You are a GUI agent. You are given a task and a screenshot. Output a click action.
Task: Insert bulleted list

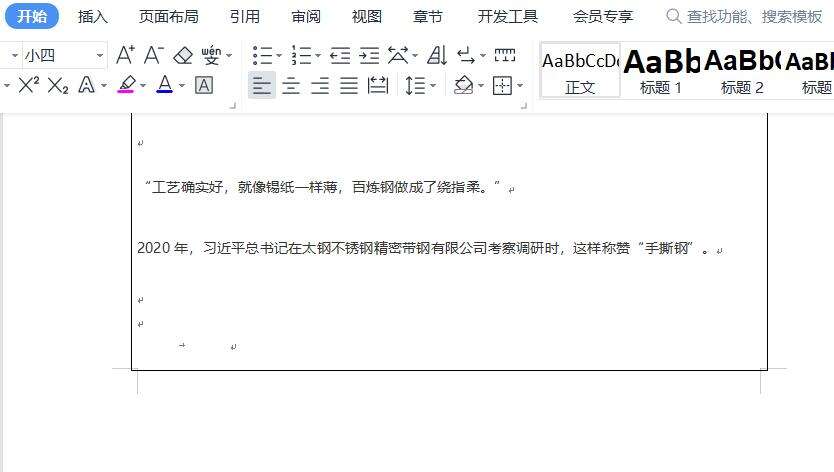coord(262,55)
